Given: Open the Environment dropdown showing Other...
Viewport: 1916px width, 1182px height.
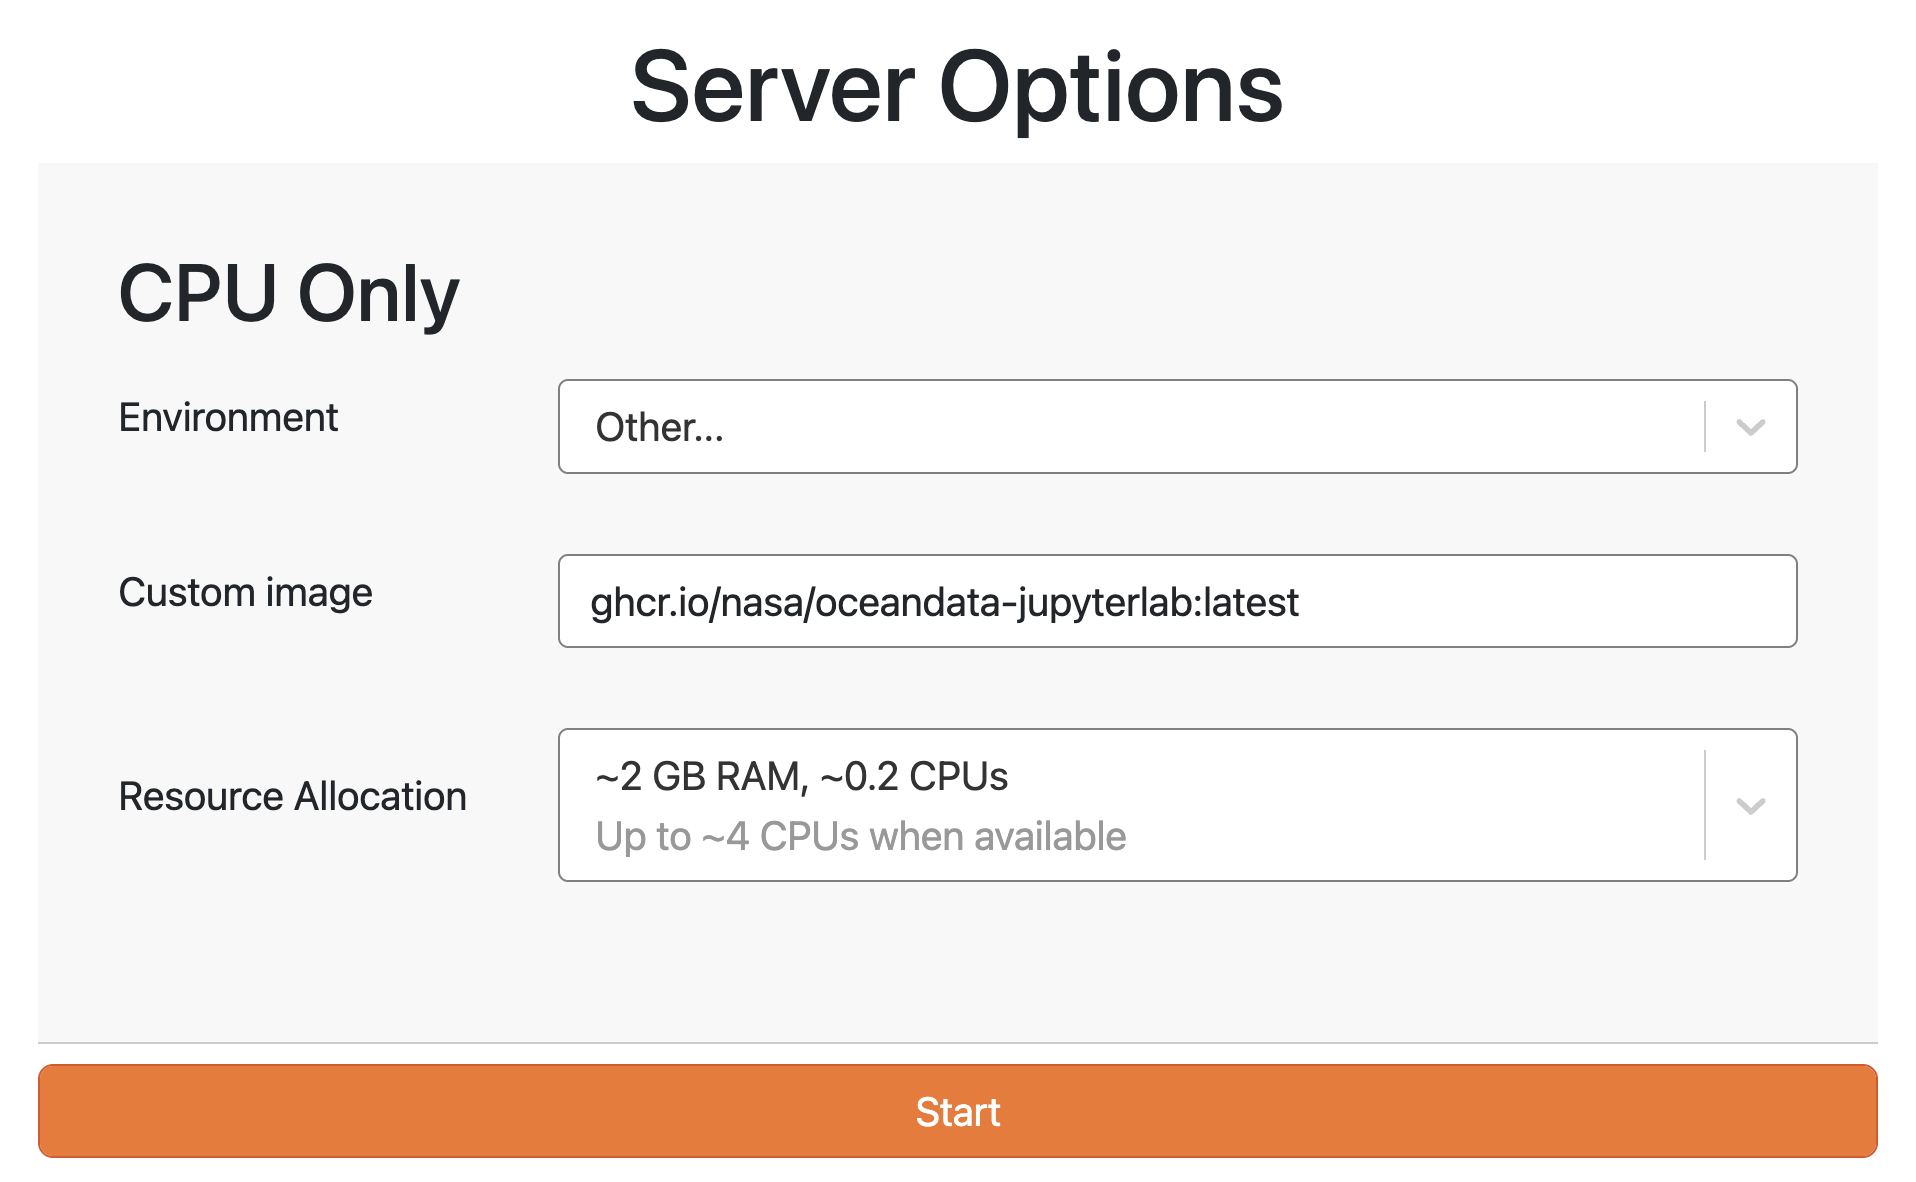Looking at the screenshot, I should (1130, 427).
